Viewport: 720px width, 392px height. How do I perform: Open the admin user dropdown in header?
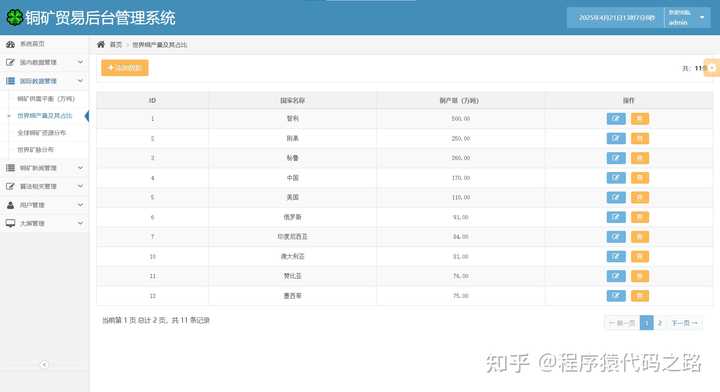pyautogui.click(x=687, y=18)
